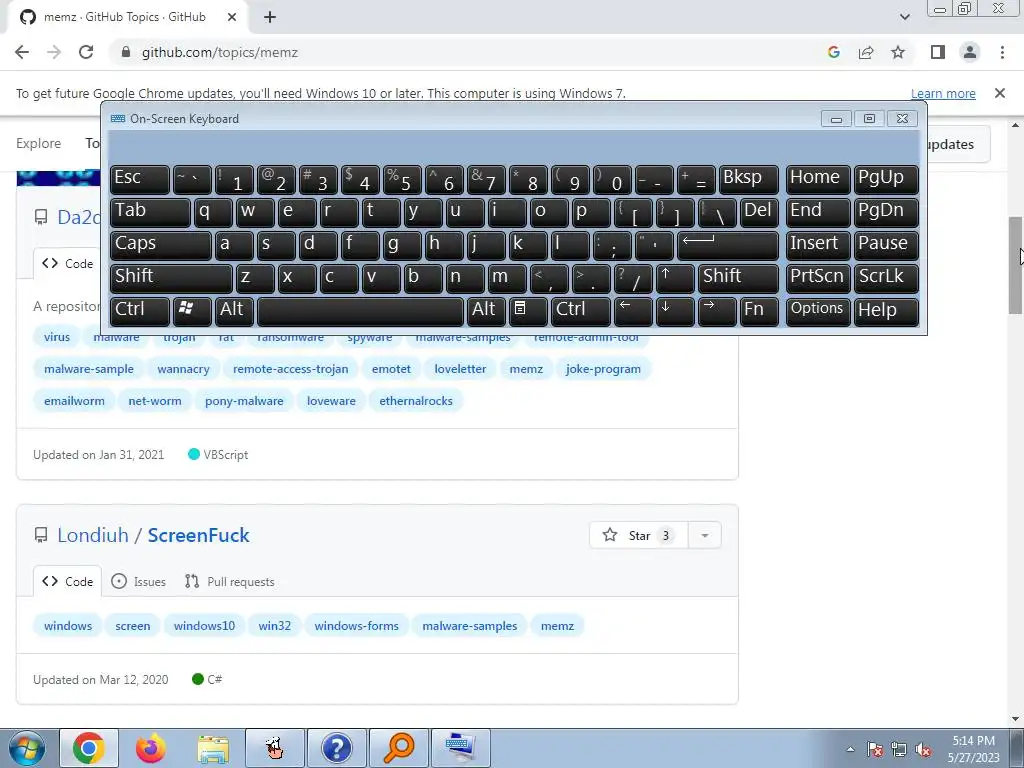The width and height of the screenshot is (1024, 768).
Task: Click the win32 topic tag
Action: point(274,626)
